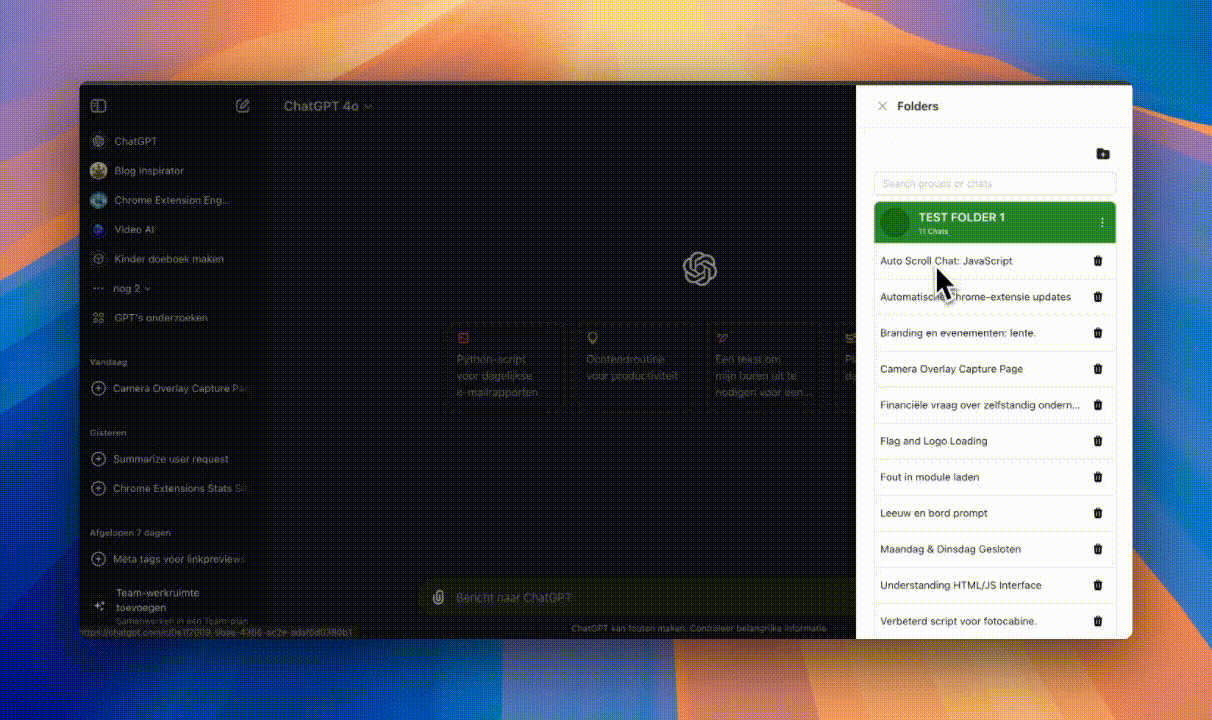Click the TEST FOLDER 1 green circle avatar
This screenshot has height=720, width=1212.
pos(895,222)
